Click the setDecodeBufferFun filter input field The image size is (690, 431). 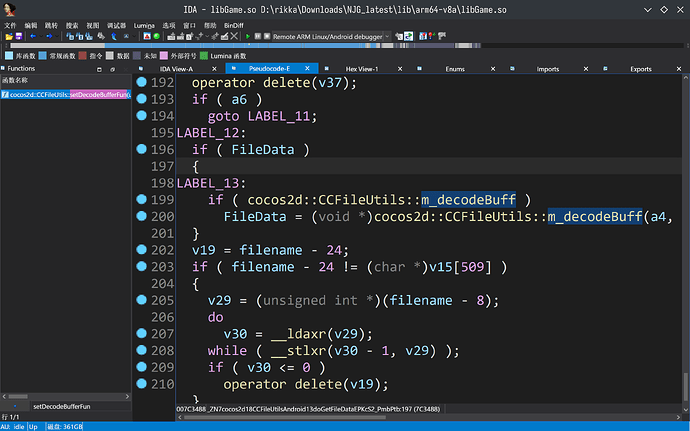coord(81,406)
